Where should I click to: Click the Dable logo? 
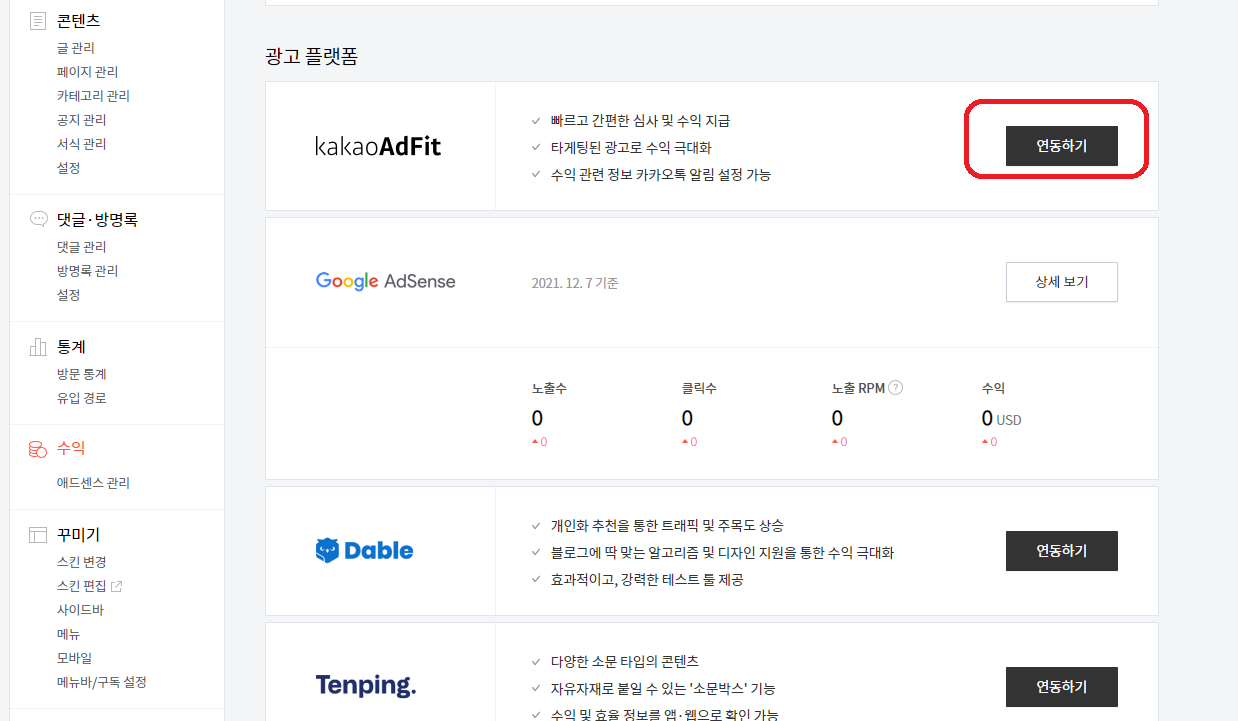364,550
